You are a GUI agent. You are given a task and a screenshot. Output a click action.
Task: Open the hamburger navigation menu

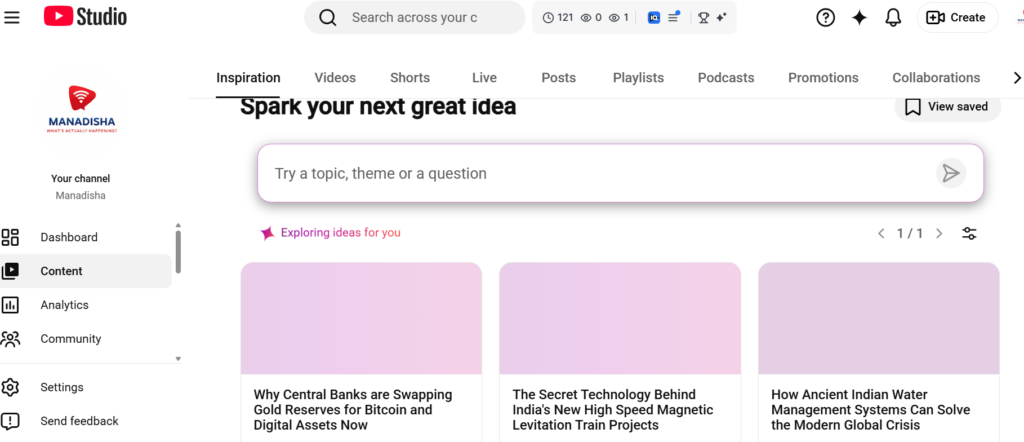coord(12,17)
